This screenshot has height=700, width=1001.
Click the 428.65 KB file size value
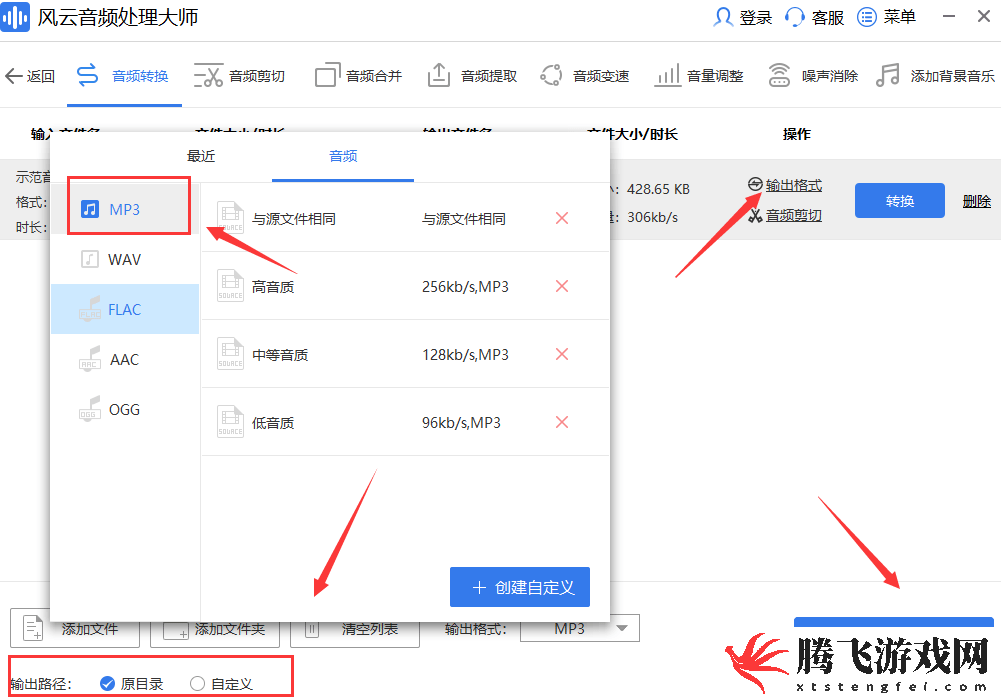point(658,190)
